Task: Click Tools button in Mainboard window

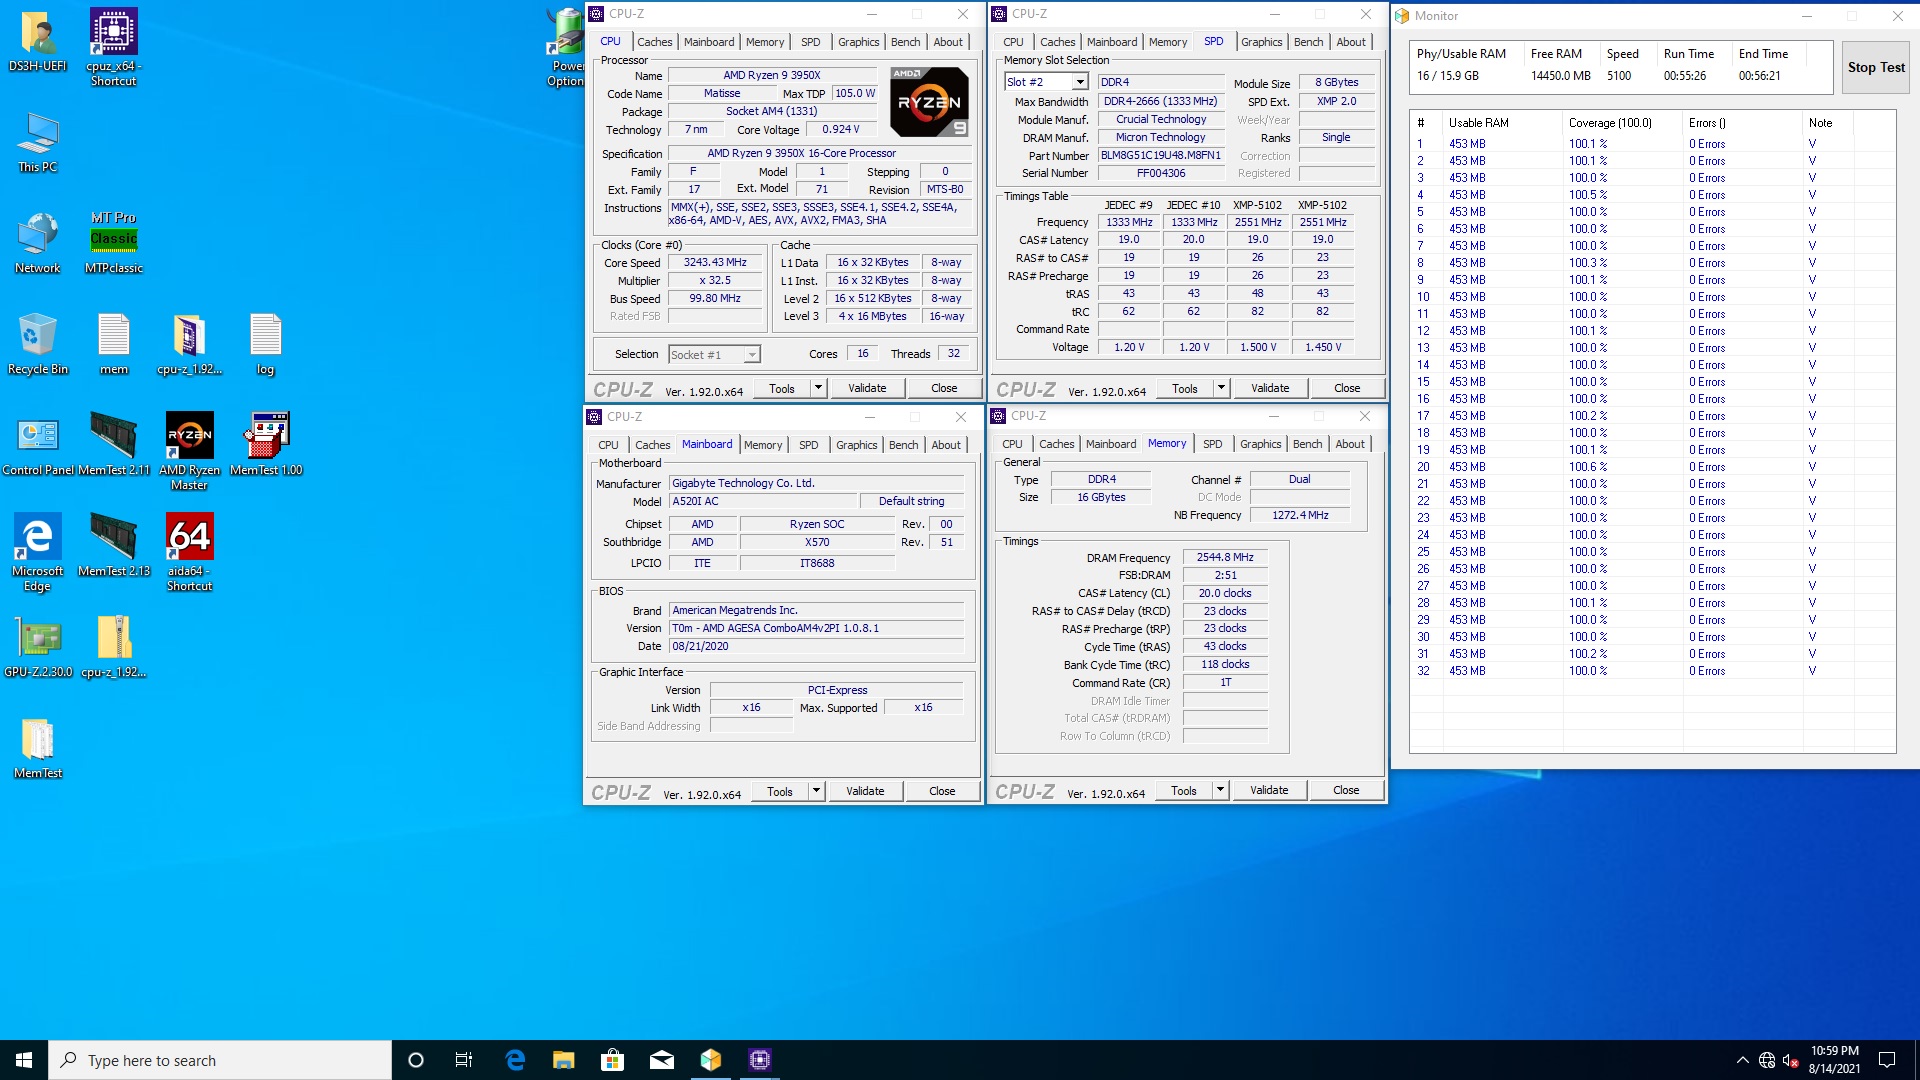Action: click(x=780, y=791)
